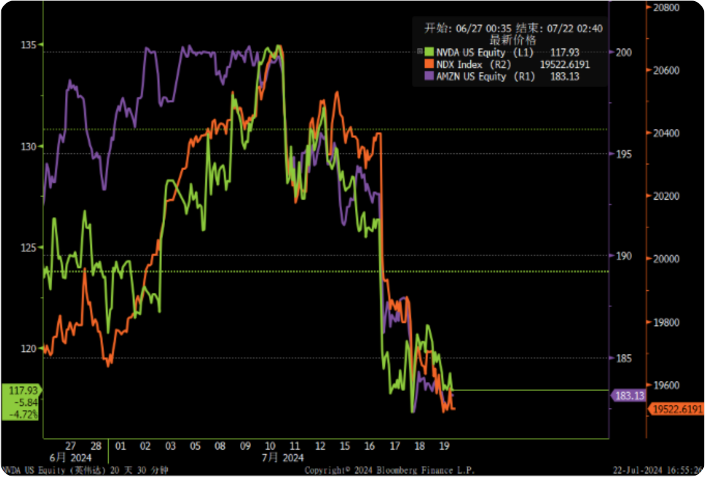The image size is (705, 477).
Task: Click the small gray legend handle beside NVDA
Action: tap(419, 51)
